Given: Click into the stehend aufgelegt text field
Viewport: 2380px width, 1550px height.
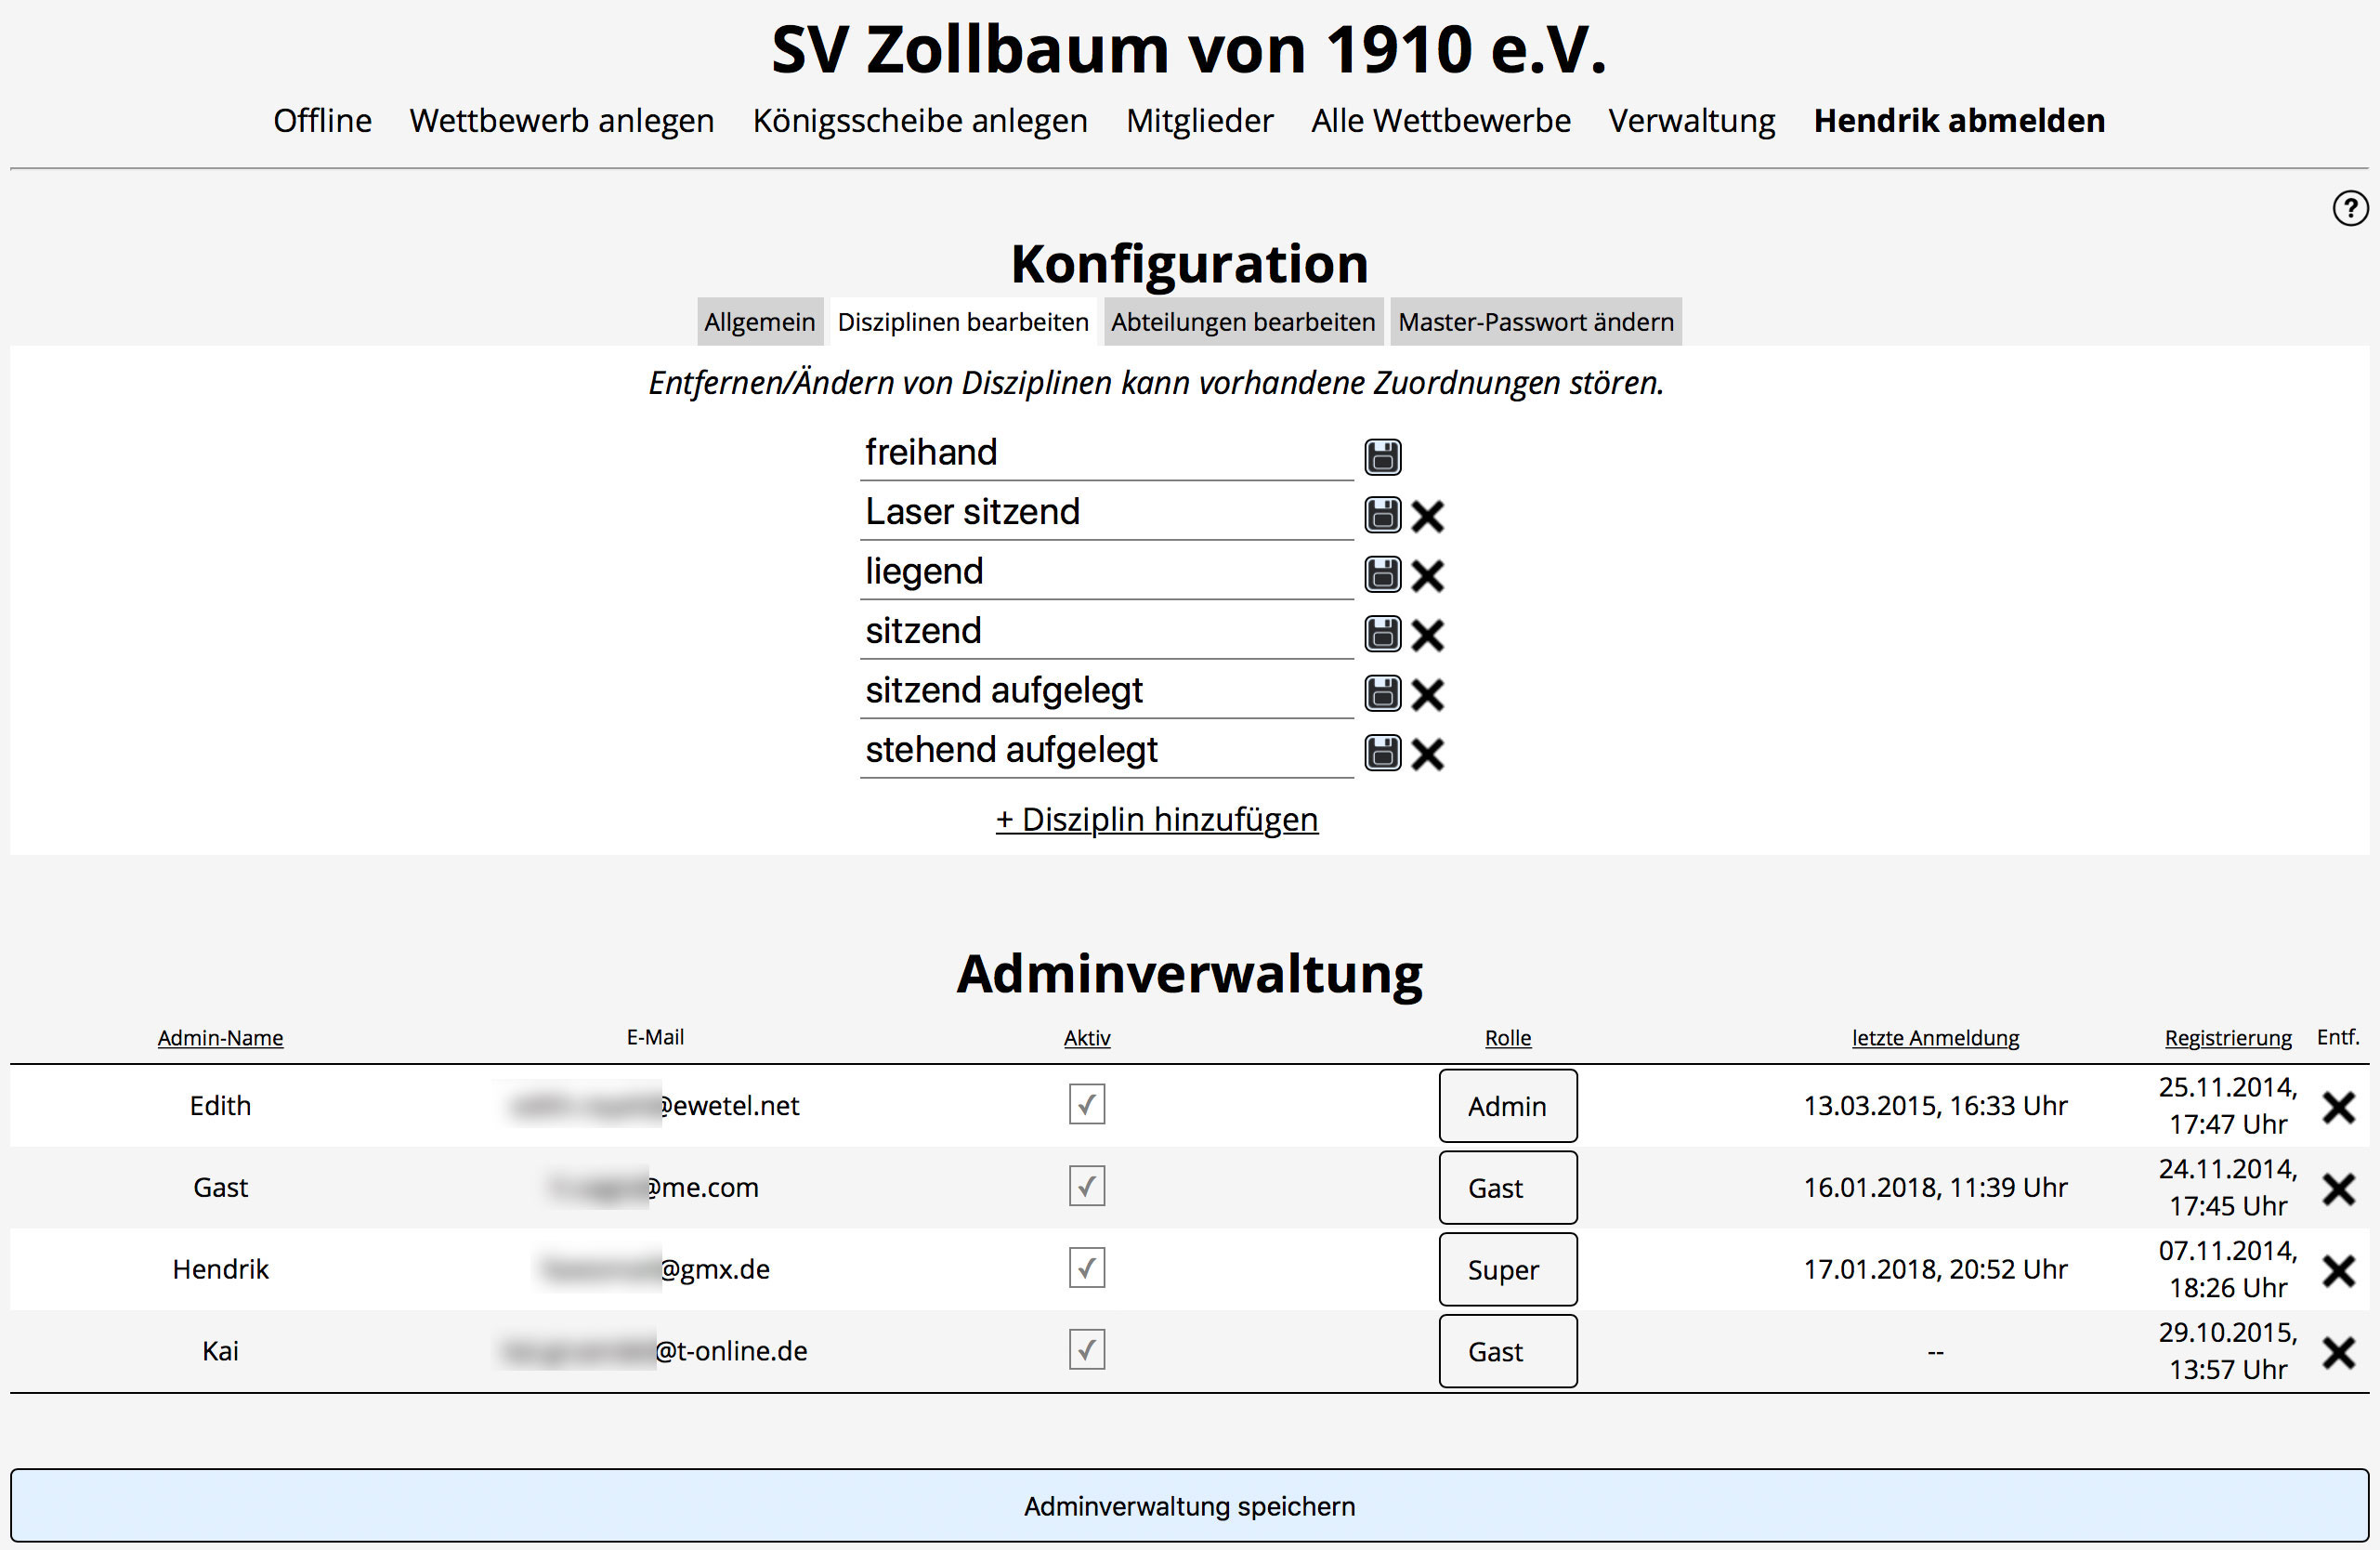Looking at the screenshot, I should tap(1105, 750).
